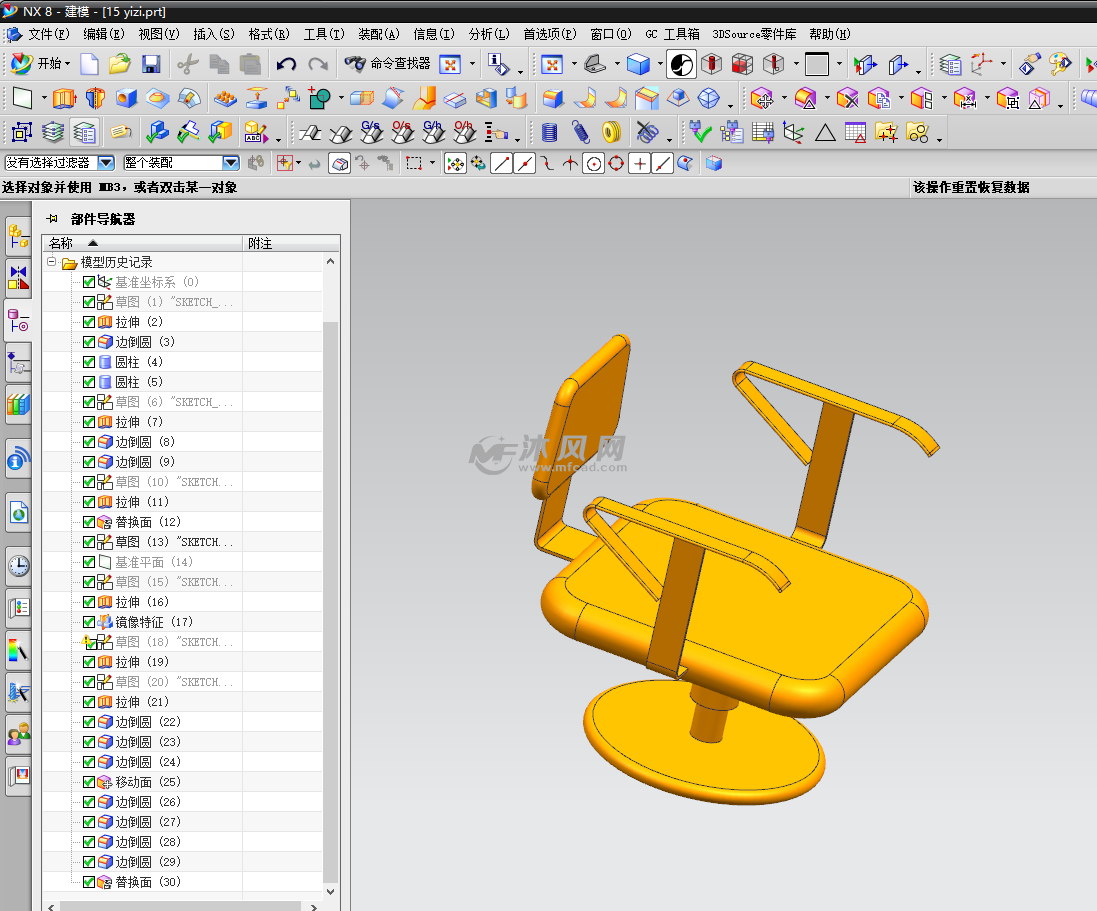Open the 装配(A) menu
Screen dimensions: 1097x911
[x=378, y=34]
